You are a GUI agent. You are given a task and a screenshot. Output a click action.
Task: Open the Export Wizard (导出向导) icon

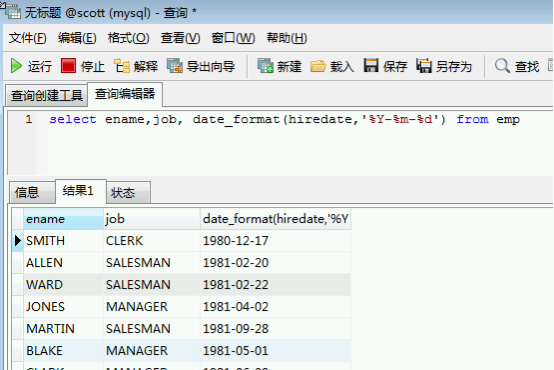point(175,66)
